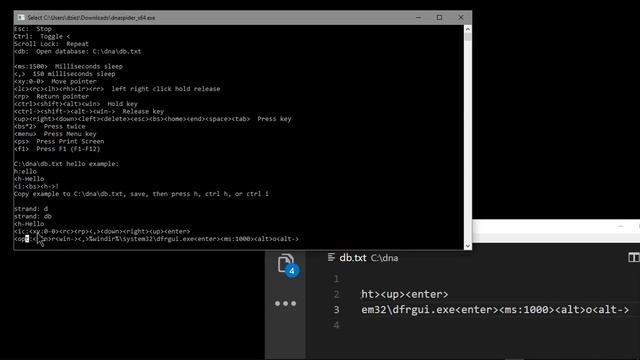Click the console line '<rp> Return pointer'
The height and width of the screenshot is (360, 640).
pos(51,96)
